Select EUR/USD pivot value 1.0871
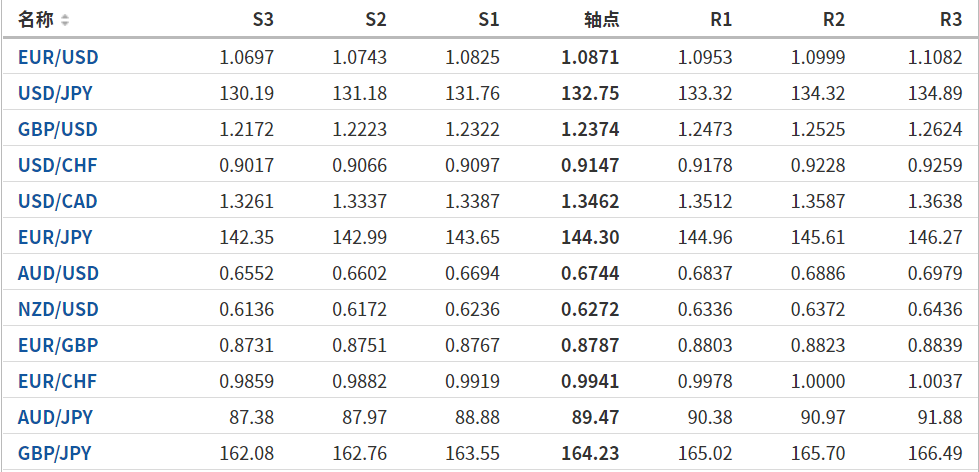This screenshot has height=472, width=979. click(x=590, y=57)
